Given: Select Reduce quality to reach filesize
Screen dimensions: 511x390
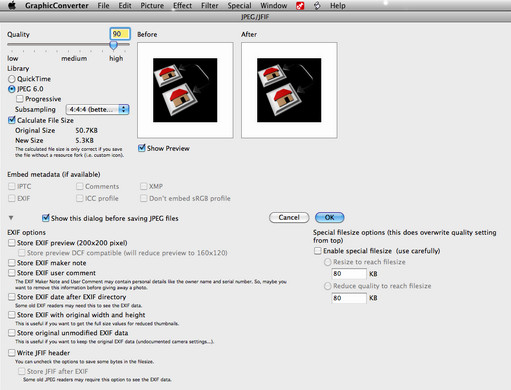Looking at the screenshot, I should click(328, 286).
